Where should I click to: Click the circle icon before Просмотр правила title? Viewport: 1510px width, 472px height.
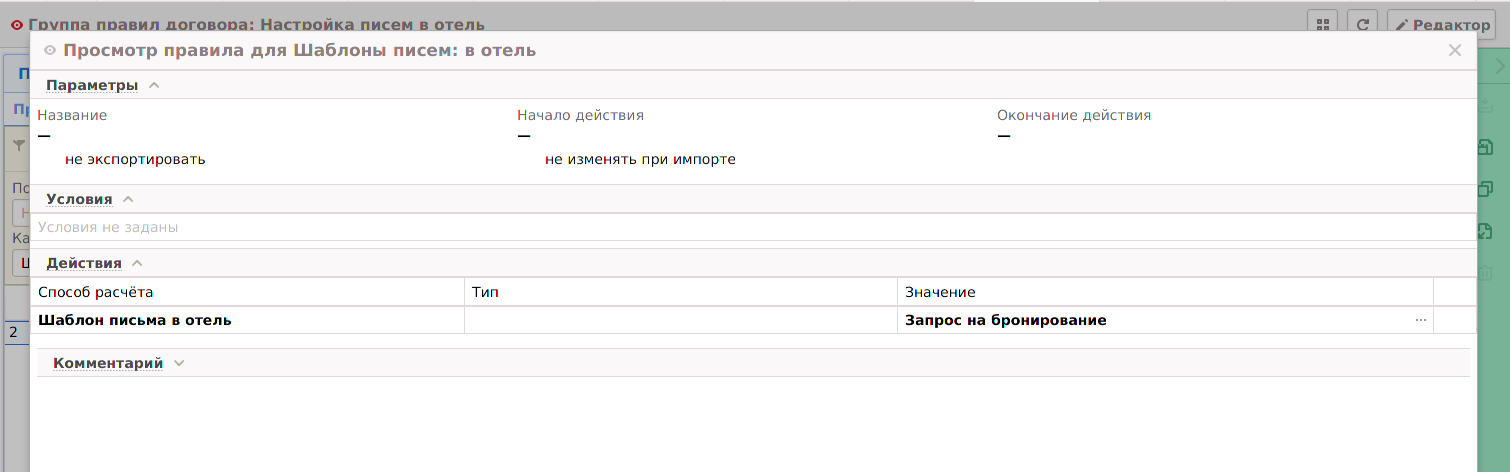tap(50, 50)
